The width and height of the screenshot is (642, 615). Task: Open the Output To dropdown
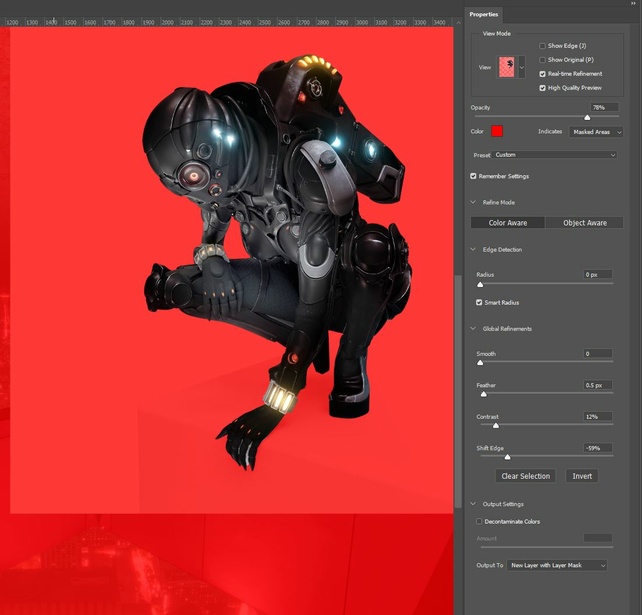(x=557, y=565)
